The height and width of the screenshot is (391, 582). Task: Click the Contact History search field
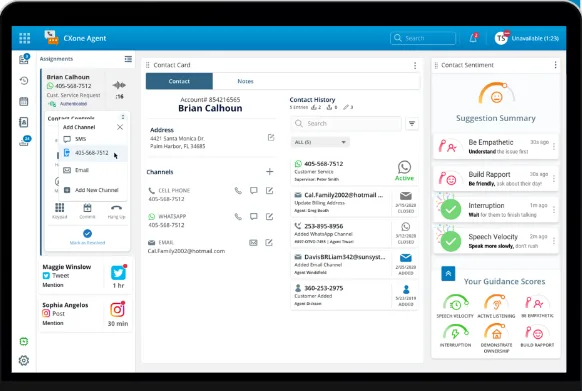click(x=346, y=123)
